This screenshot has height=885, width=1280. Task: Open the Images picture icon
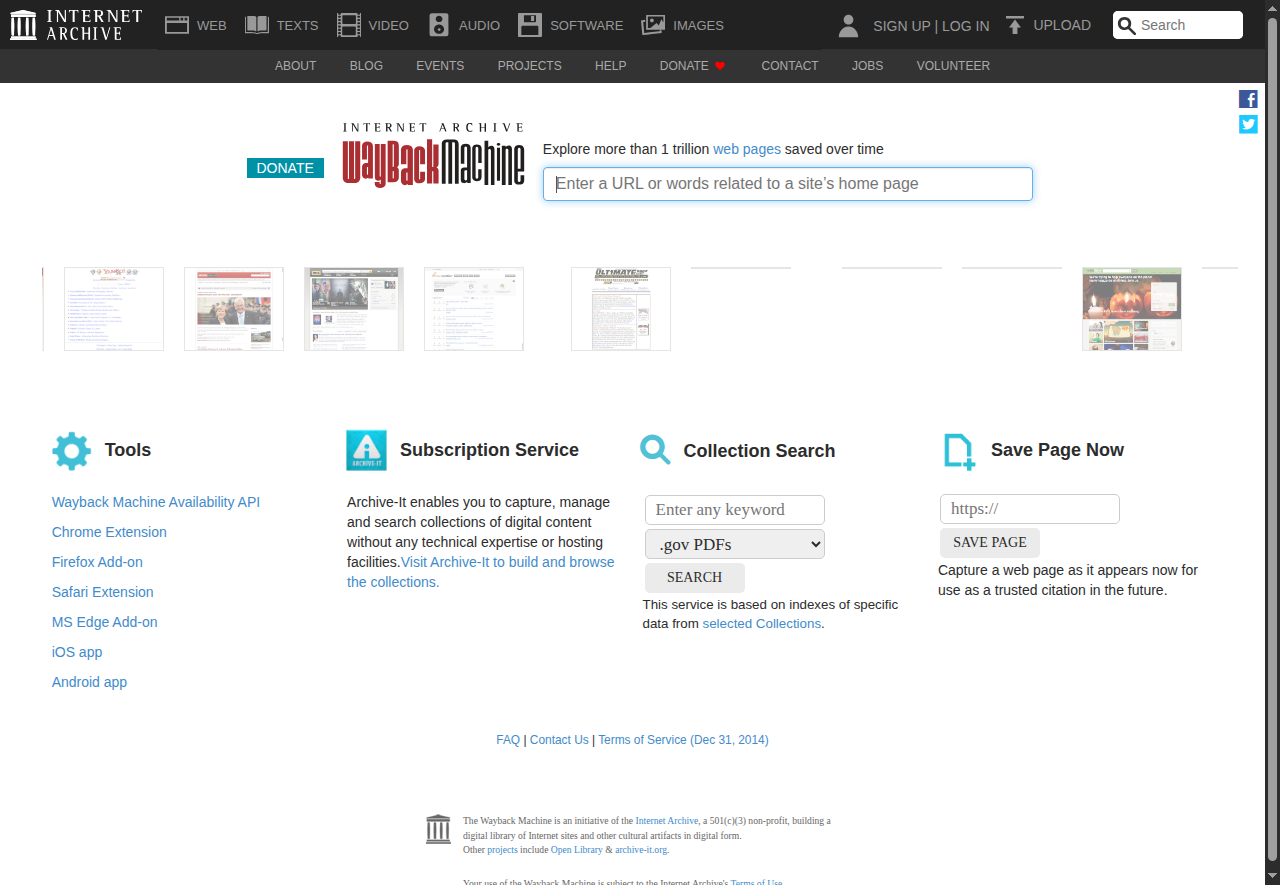tap(653, 25)
